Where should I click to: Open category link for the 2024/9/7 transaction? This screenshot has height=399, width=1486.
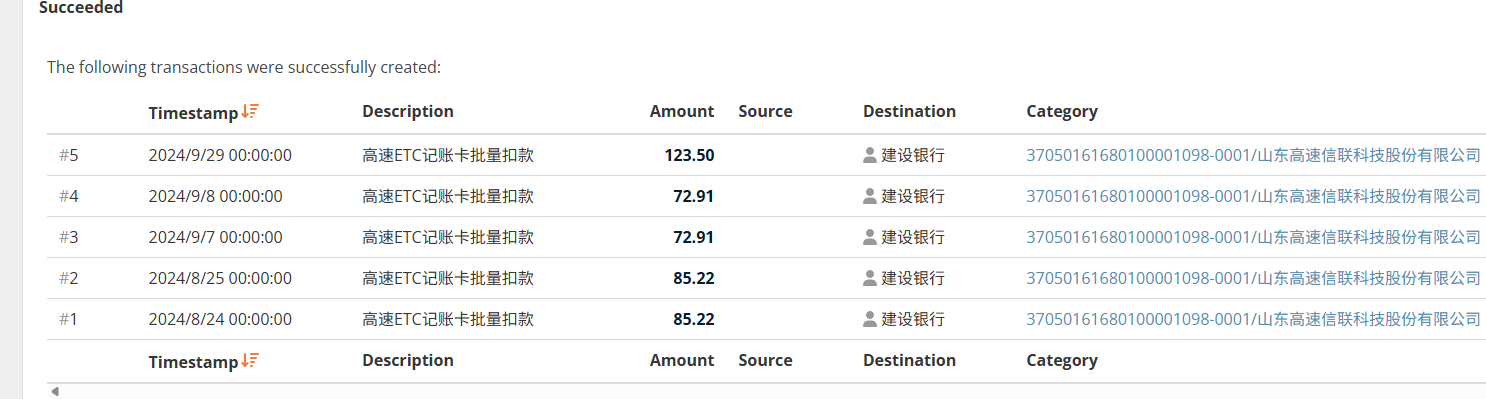point(1253,237)
